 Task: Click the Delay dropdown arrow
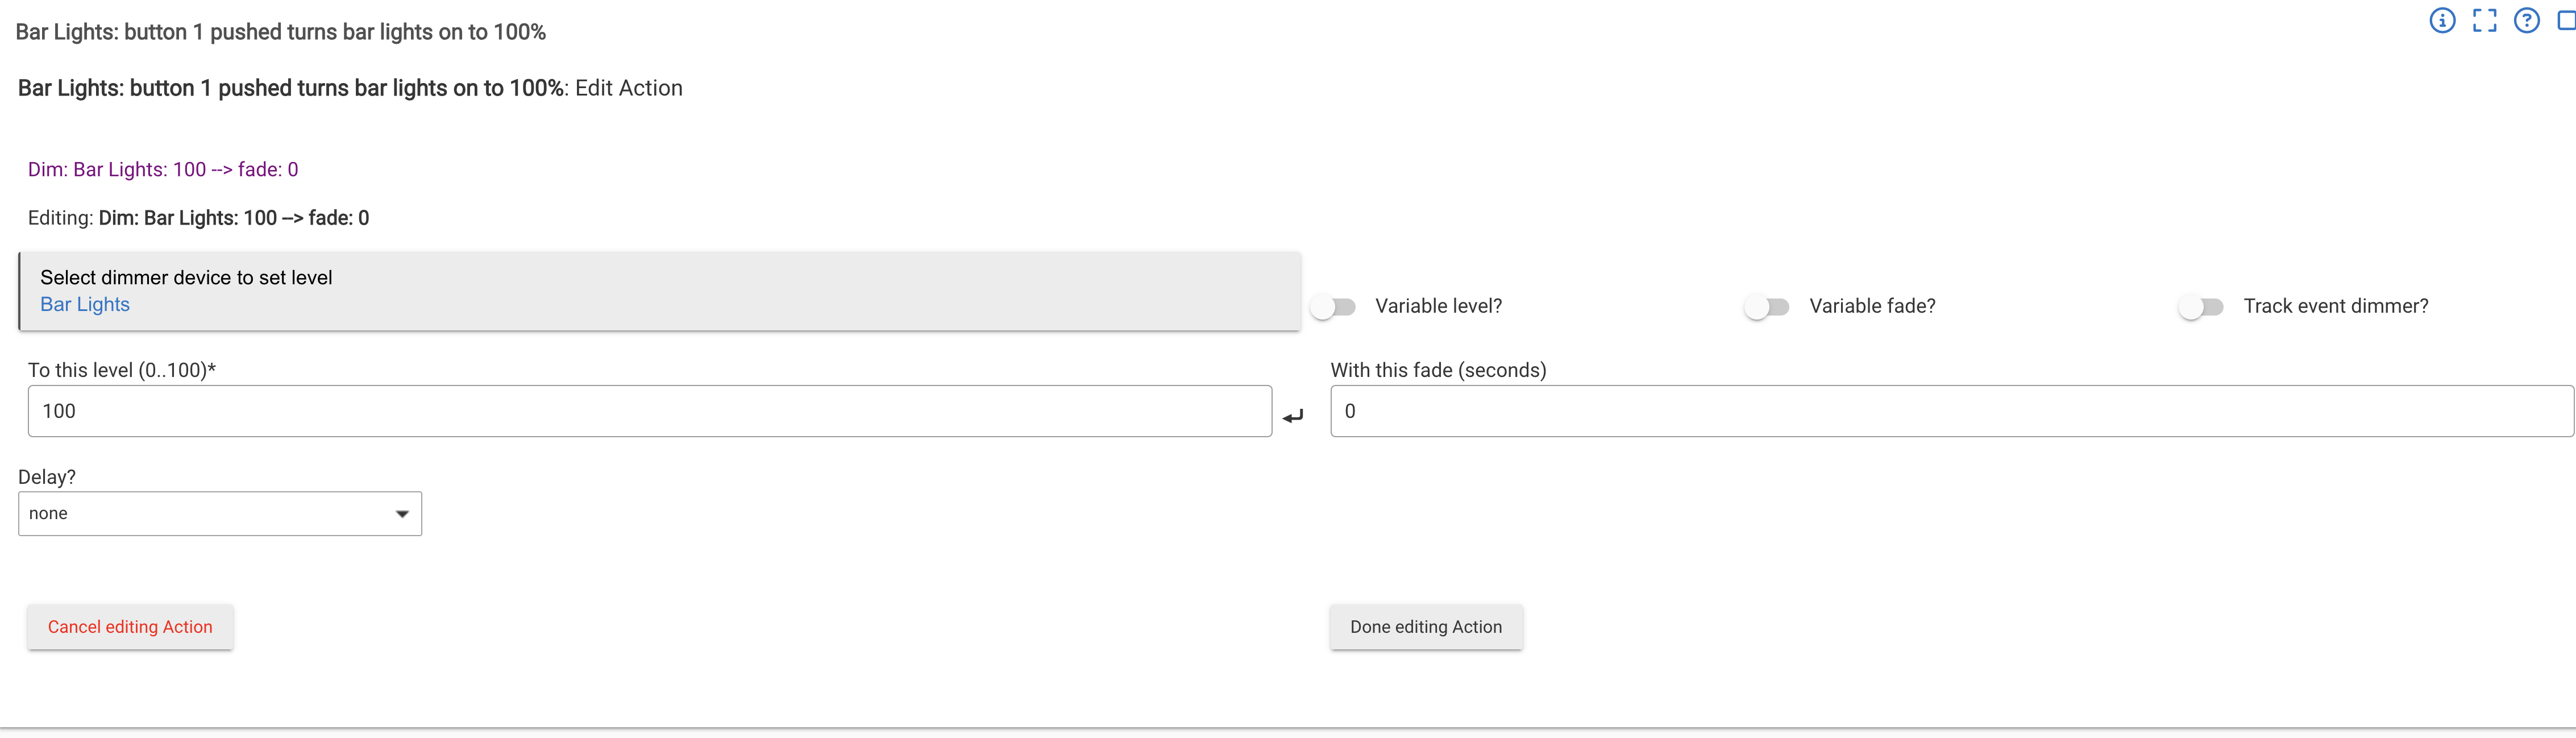(x=402, y=514)
